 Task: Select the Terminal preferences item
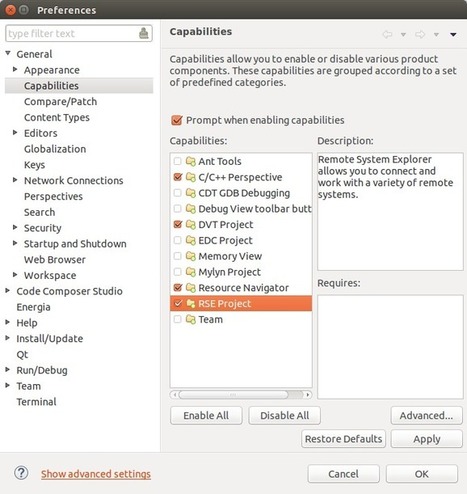click(36, 402)
